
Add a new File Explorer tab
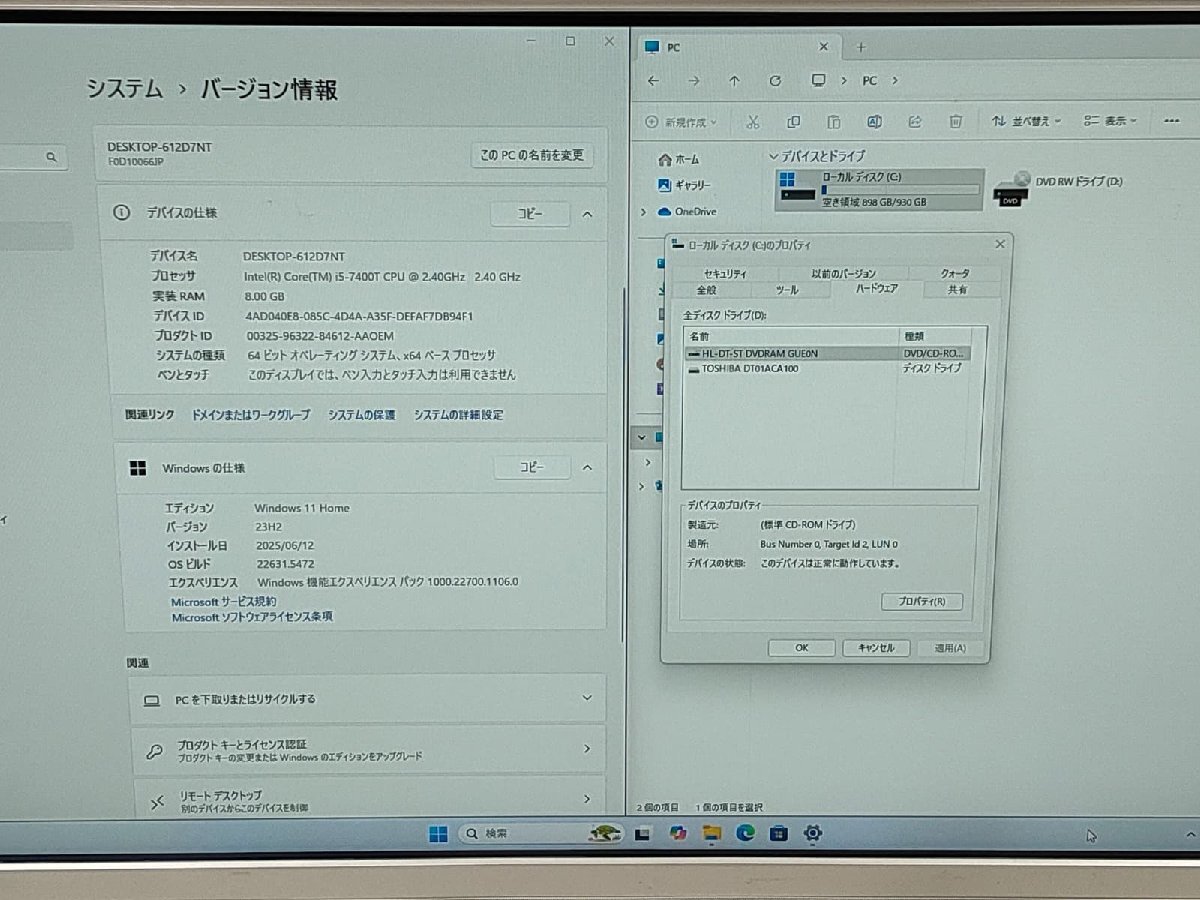point(861,47)
